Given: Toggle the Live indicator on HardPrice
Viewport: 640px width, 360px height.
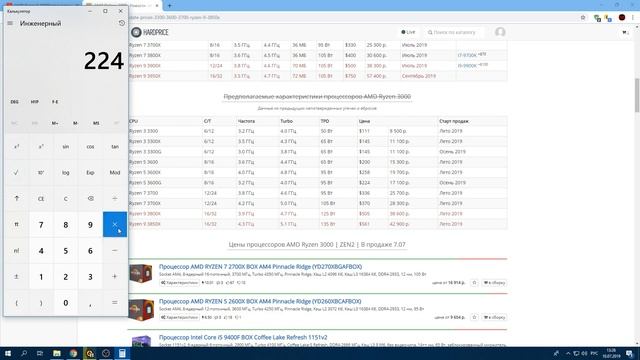Looking at the screenshot, I should pyautogui.click(x=408, y=32).
